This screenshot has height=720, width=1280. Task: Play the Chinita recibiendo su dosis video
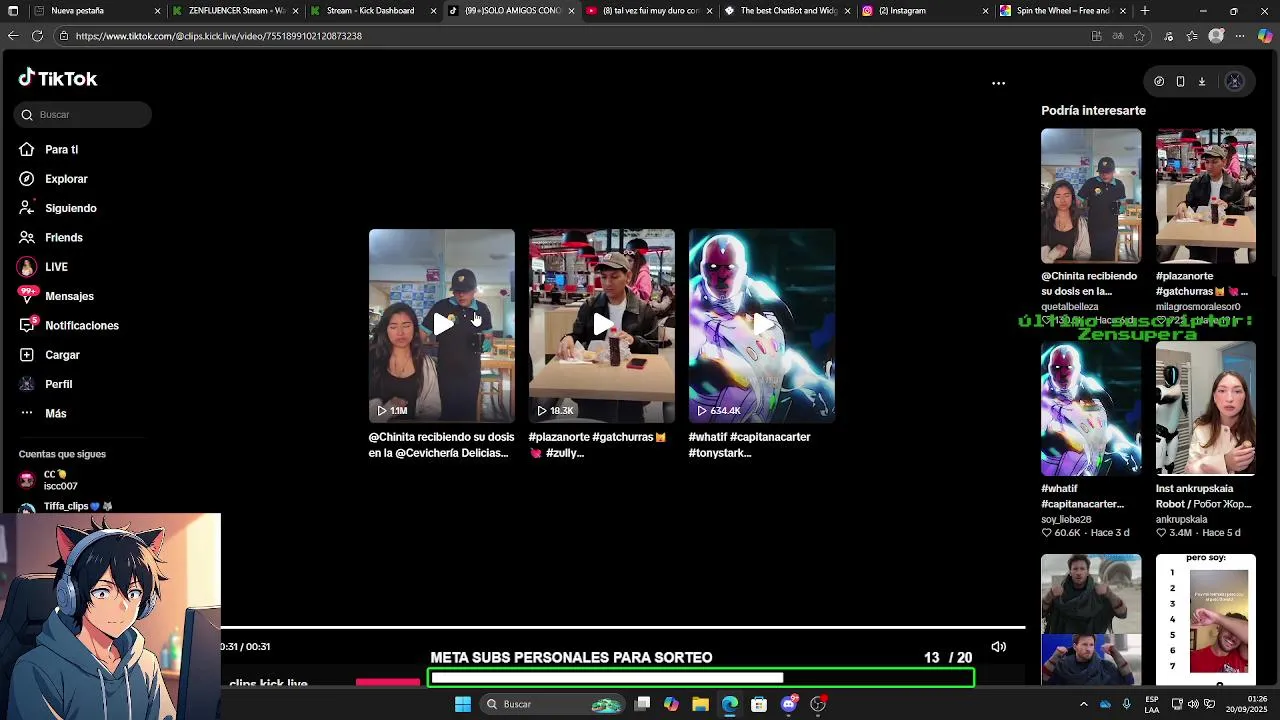(442, 325)
